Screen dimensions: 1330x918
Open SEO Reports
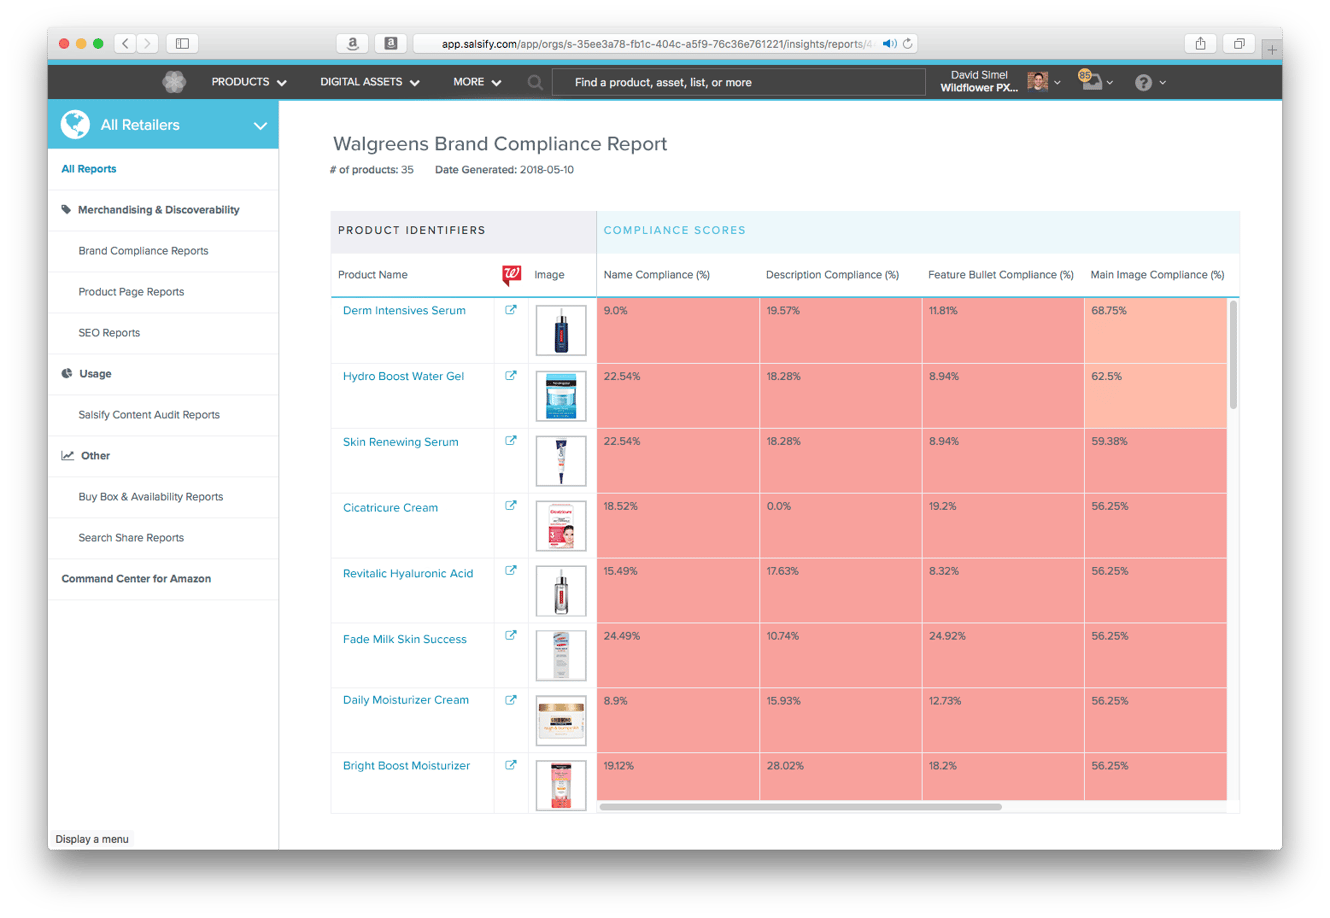click(109, 333)
